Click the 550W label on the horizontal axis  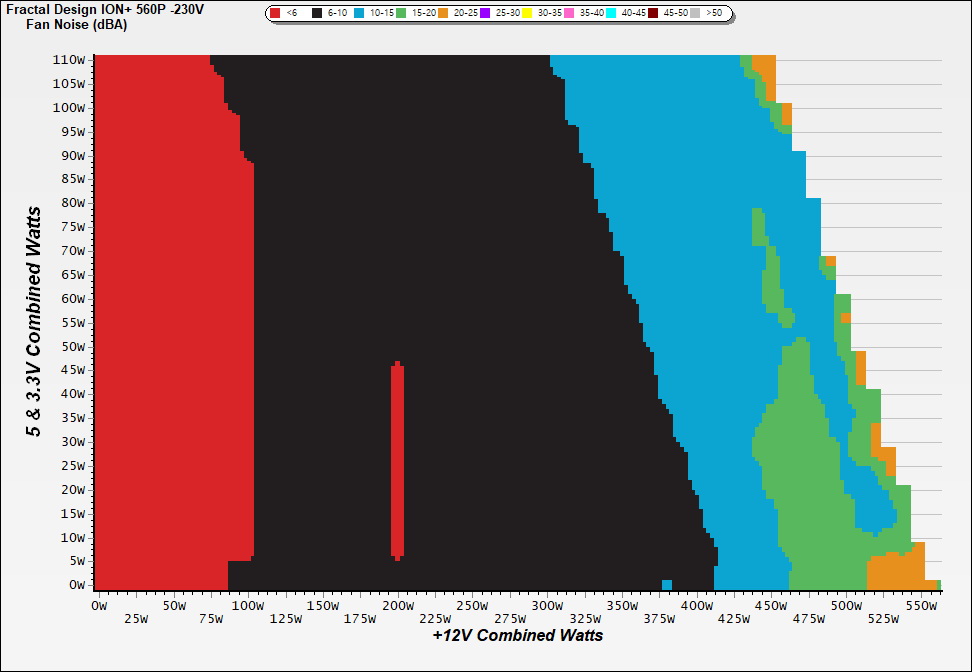(920, 606)
